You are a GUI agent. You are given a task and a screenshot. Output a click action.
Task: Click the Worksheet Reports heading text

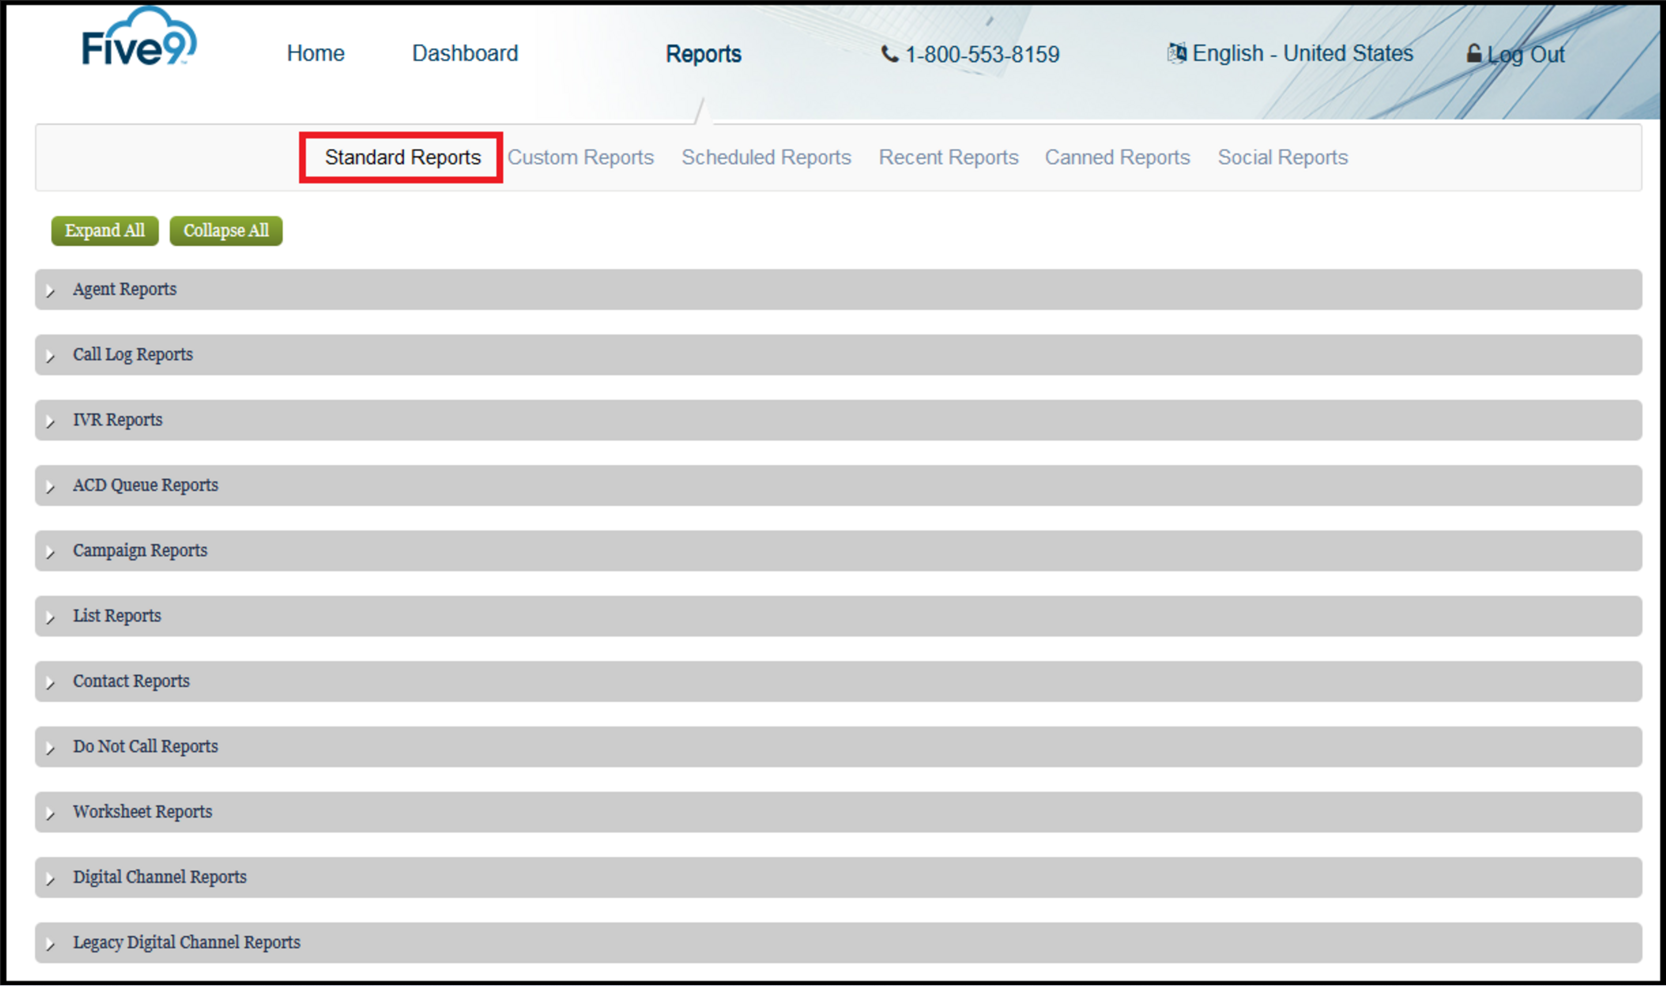tap(142, 812)
